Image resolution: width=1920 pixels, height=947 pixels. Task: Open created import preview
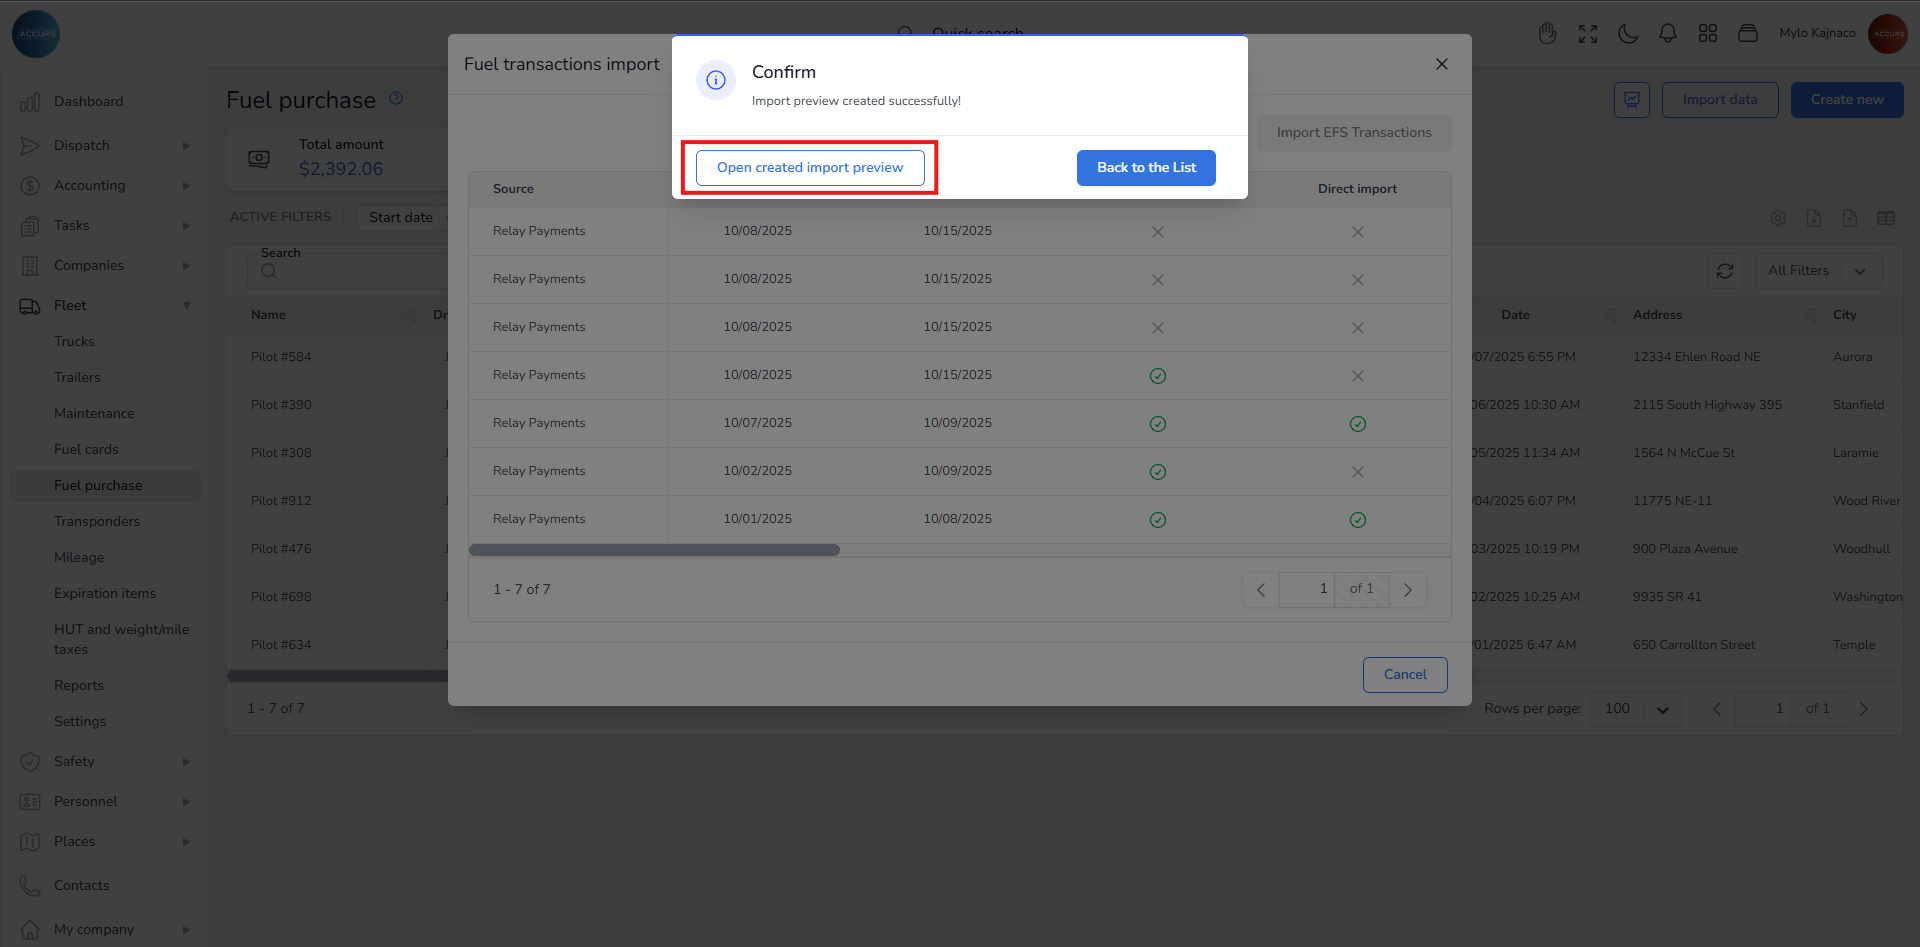(809, 168)
